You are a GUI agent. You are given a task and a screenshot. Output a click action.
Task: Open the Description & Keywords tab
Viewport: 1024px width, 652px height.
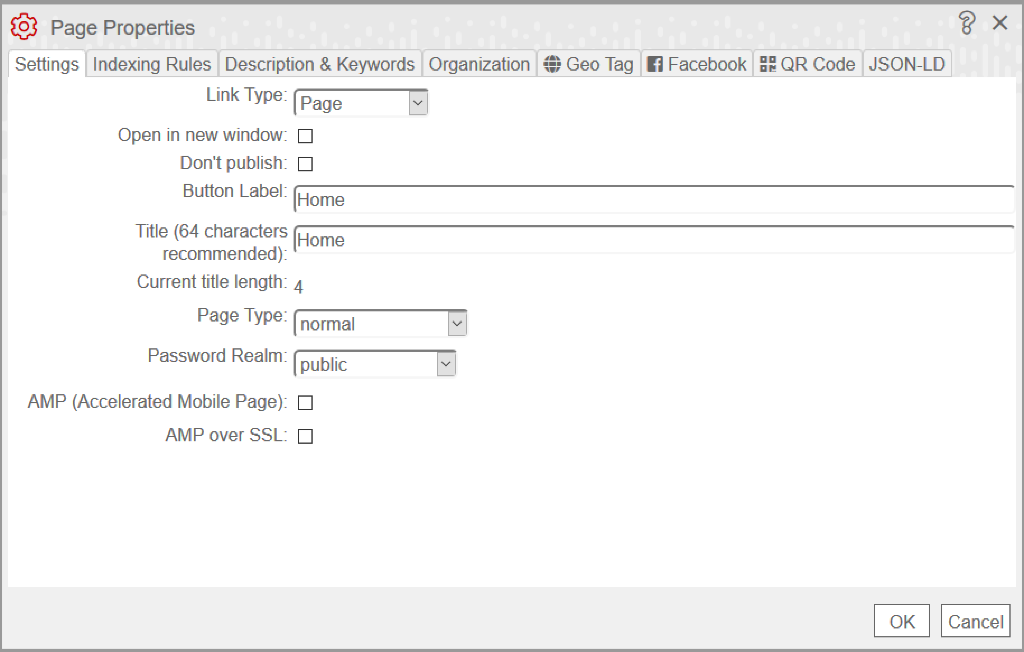click(x=320, y=64)
